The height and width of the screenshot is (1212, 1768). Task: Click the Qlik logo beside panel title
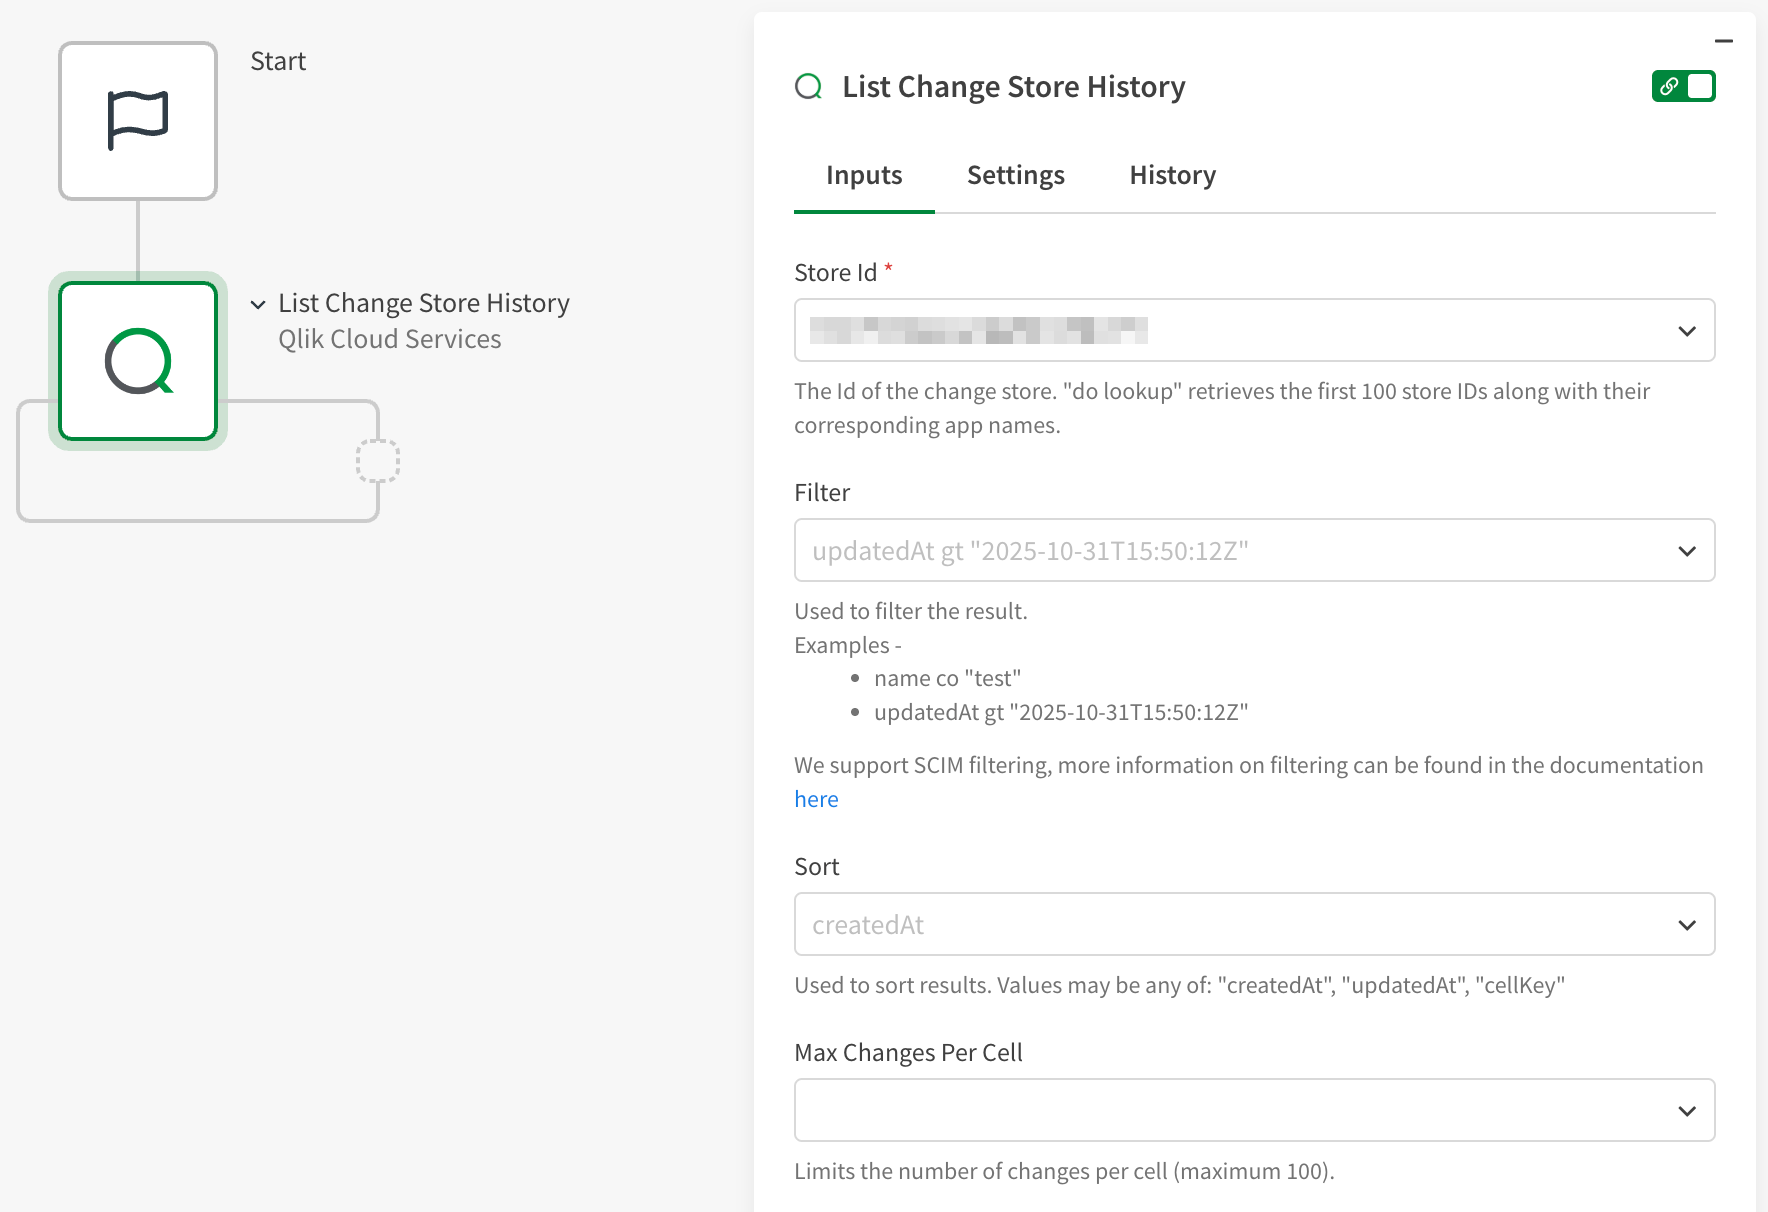click(808, 87)
